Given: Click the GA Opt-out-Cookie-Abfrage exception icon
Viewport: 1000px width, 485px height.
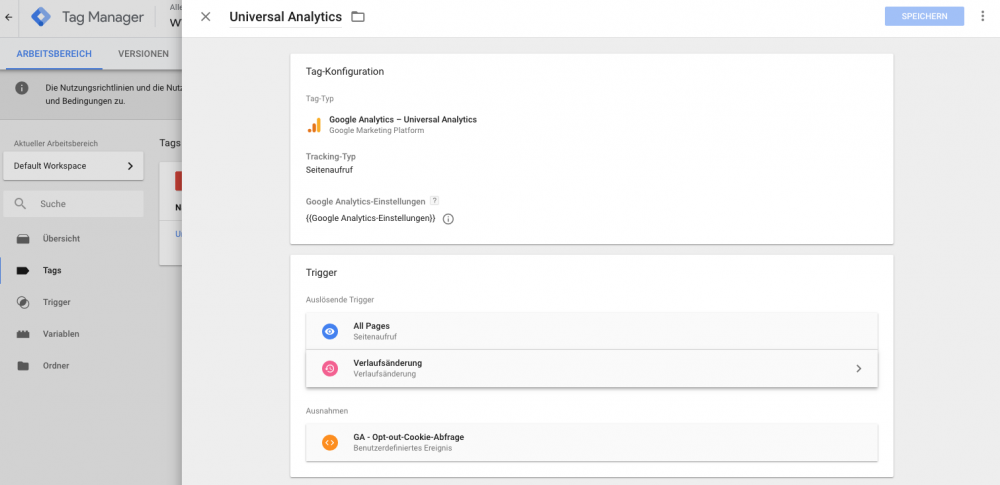Looking at the screenshot, I should [x=330, y=442].
